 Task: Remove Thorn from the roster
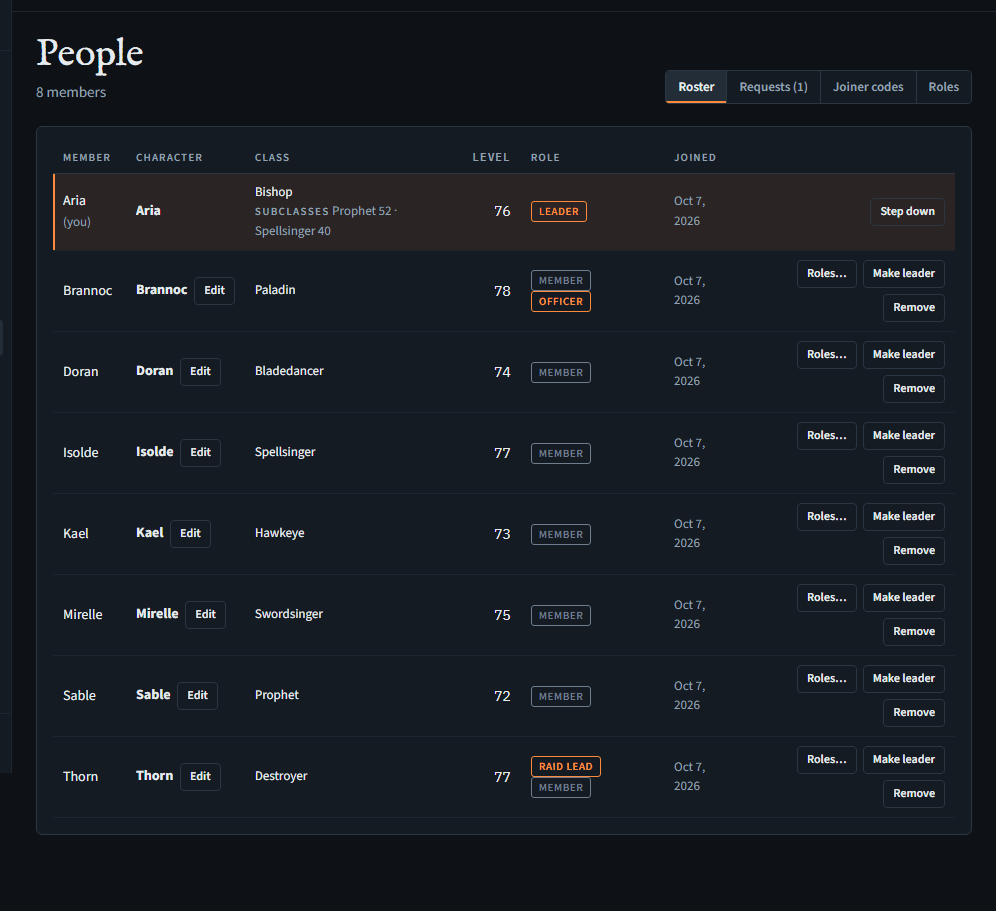[913, 793]
